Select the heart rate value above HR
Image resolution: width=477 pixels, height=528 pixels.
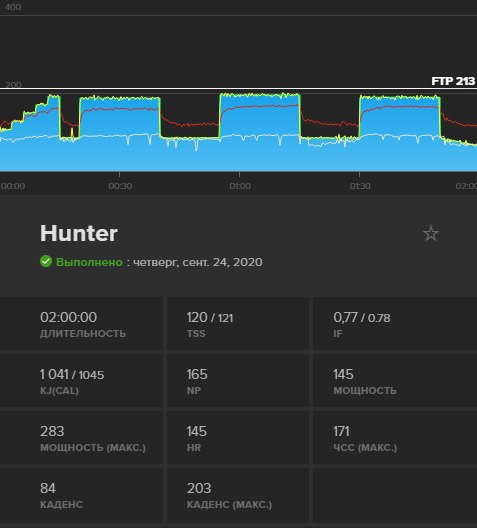point(197,431)
